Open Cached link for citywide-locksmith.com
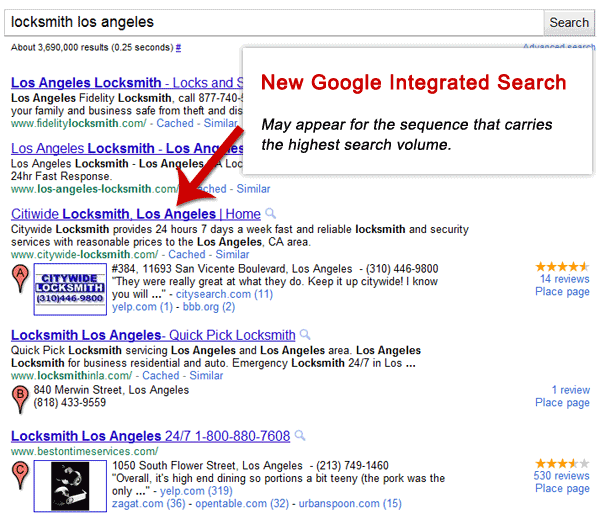Screen dimensions: 600x519 pyautogui.click(x=187, y=254)
